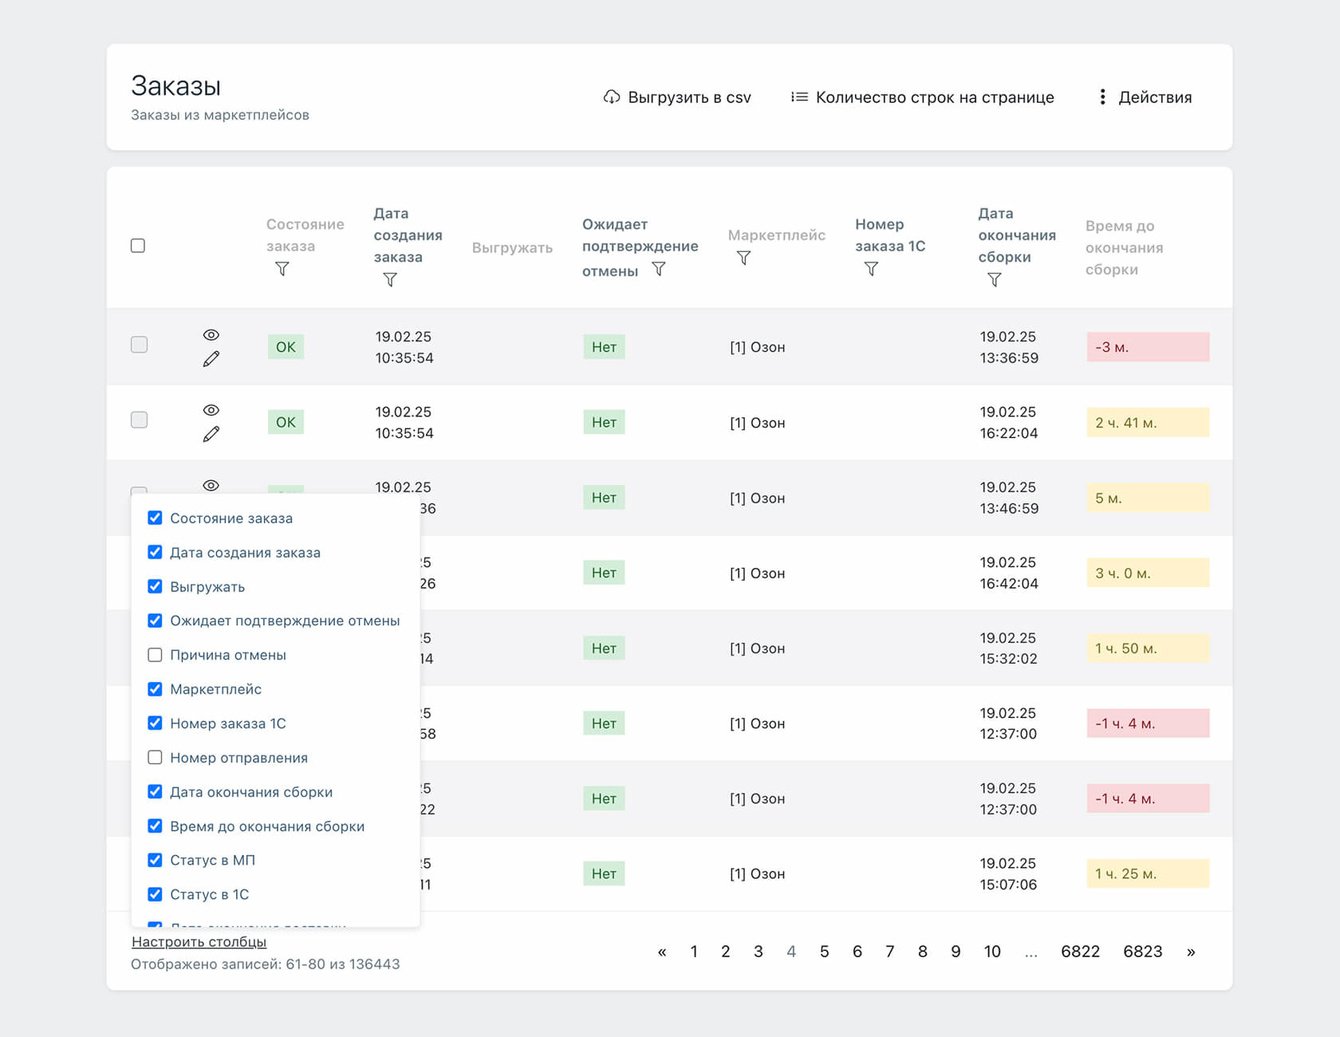Edit the second order with pencil icon
This screenshot has width=1340, height=1037.
pyautogui.click(x=211, y=434)
